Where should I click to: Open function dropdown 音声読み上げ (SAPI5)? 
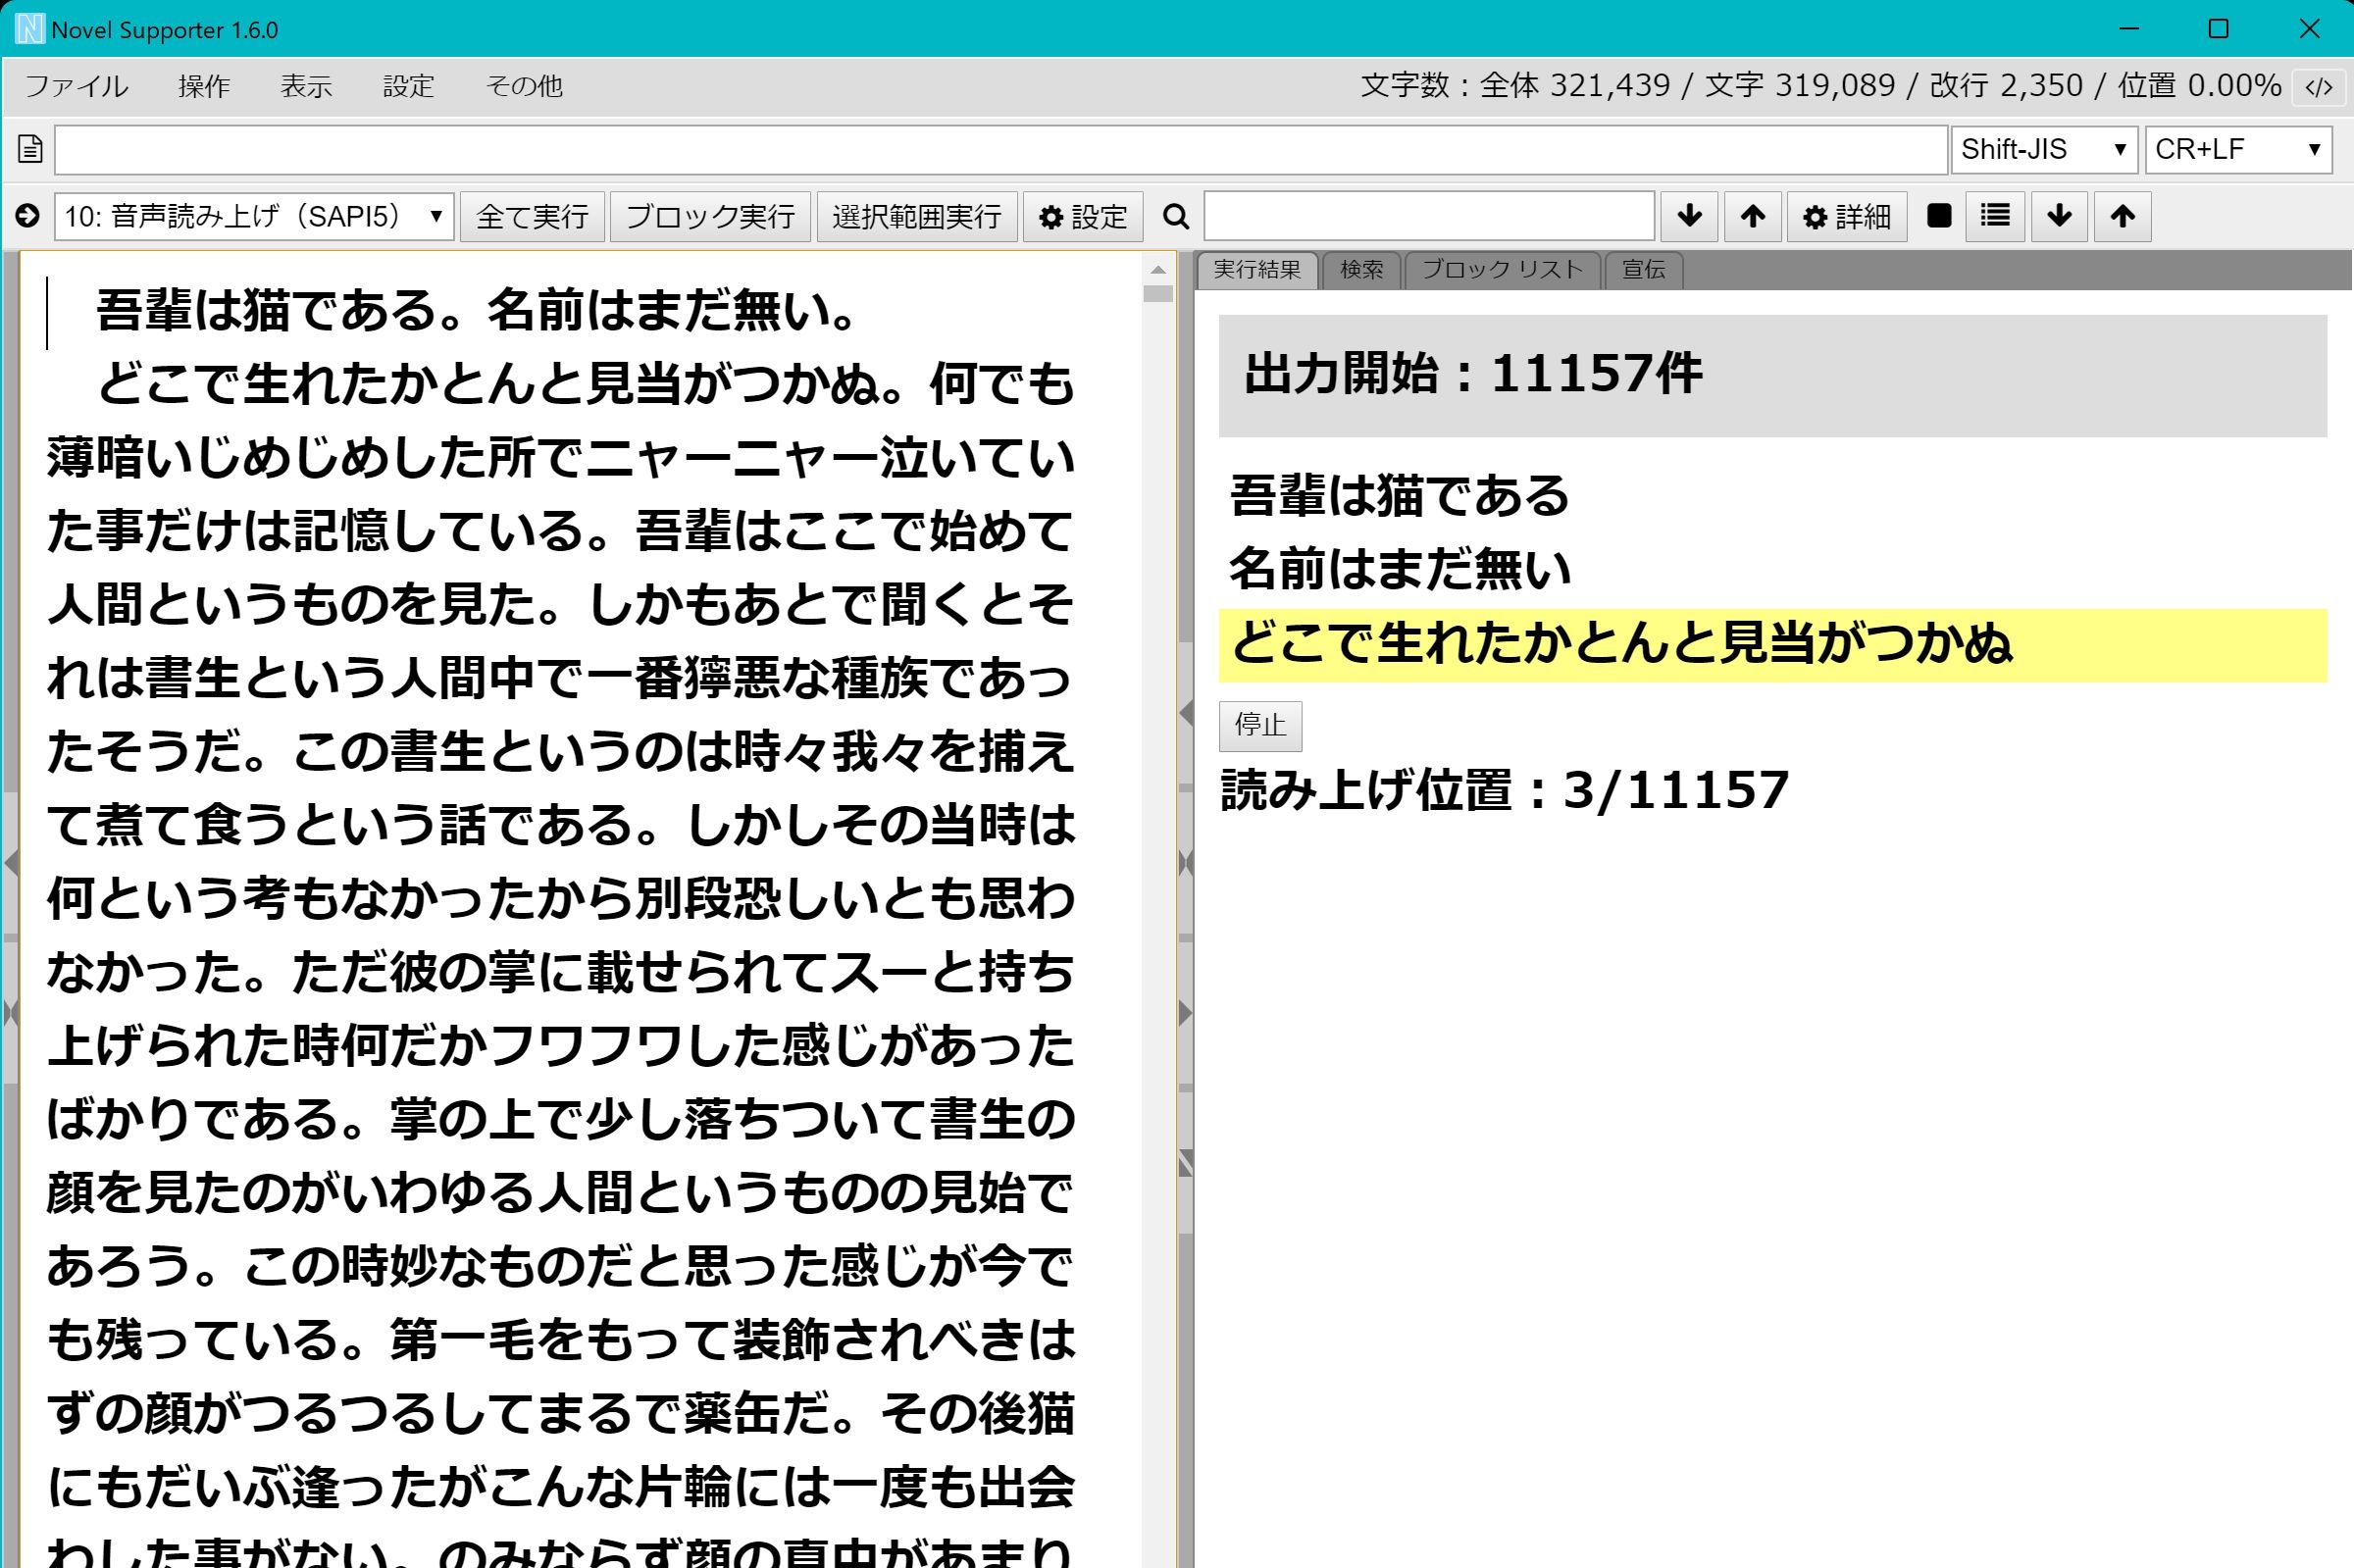[x=254, y=217]
